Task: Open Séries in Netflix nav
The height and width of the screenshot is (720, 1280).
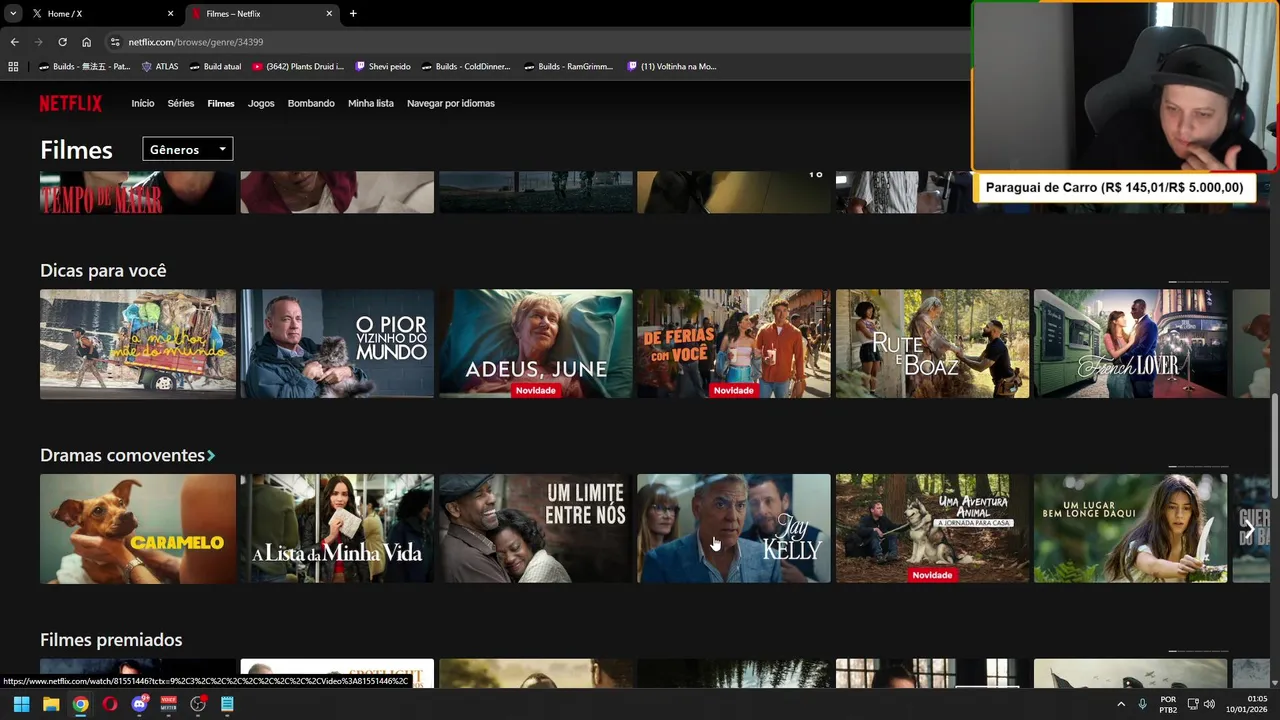Action: point(181,103)
